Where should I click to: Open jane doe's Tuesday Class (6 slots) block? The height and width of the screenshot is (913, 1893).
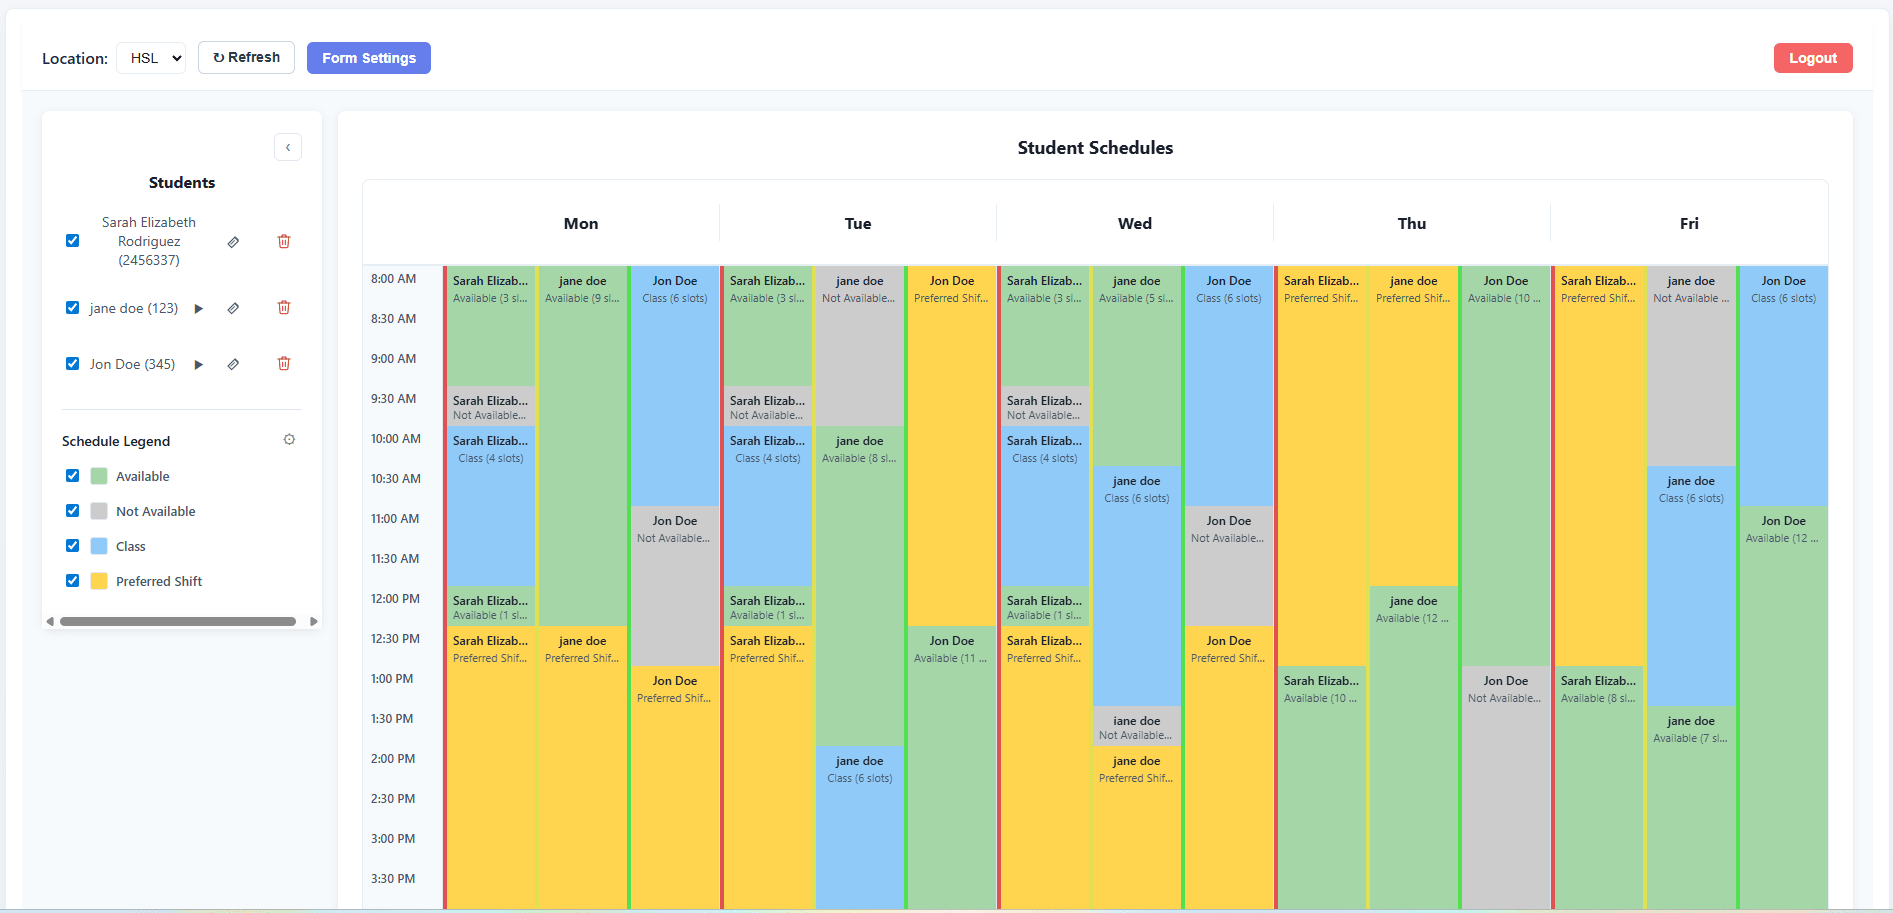(860, 827)
